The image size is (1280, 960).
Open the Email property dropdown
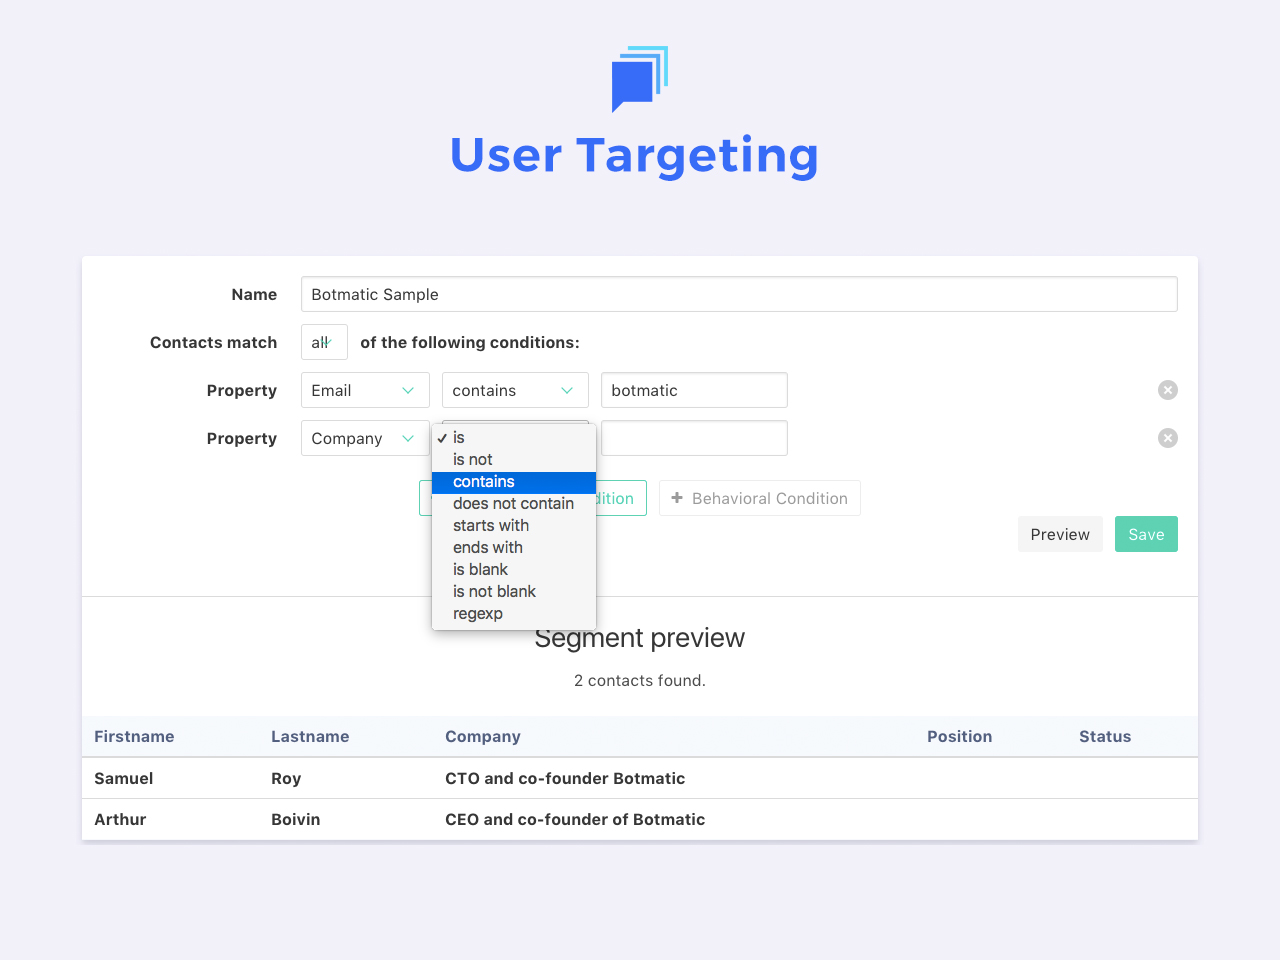[365, 390]
